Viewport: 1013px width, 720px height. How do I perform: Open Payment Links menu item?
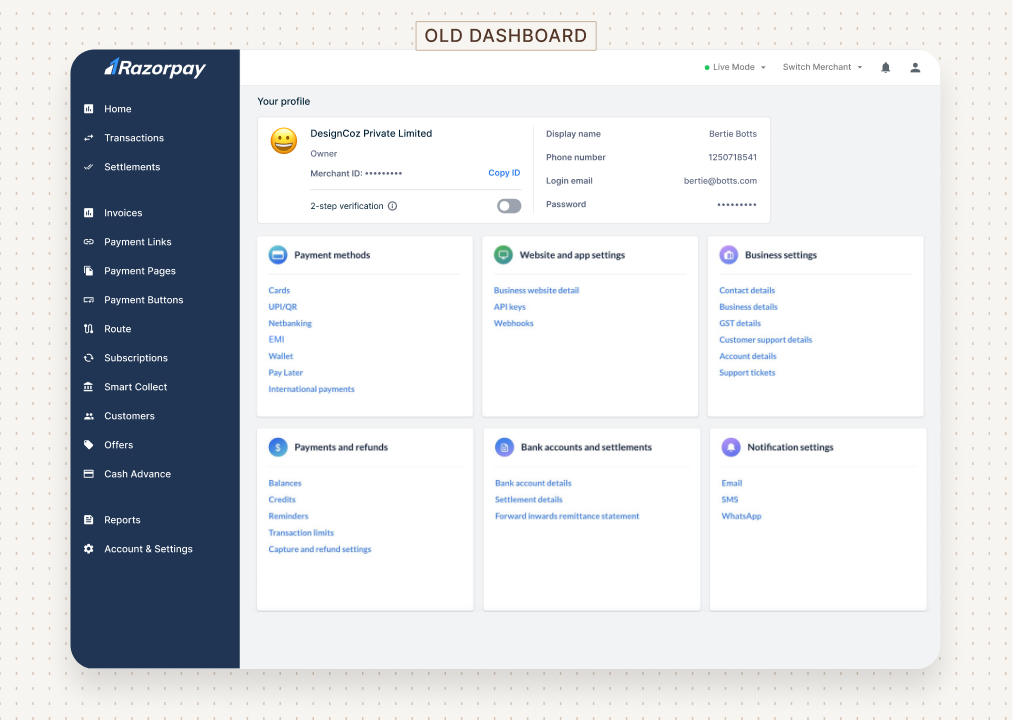click(138, 242)
